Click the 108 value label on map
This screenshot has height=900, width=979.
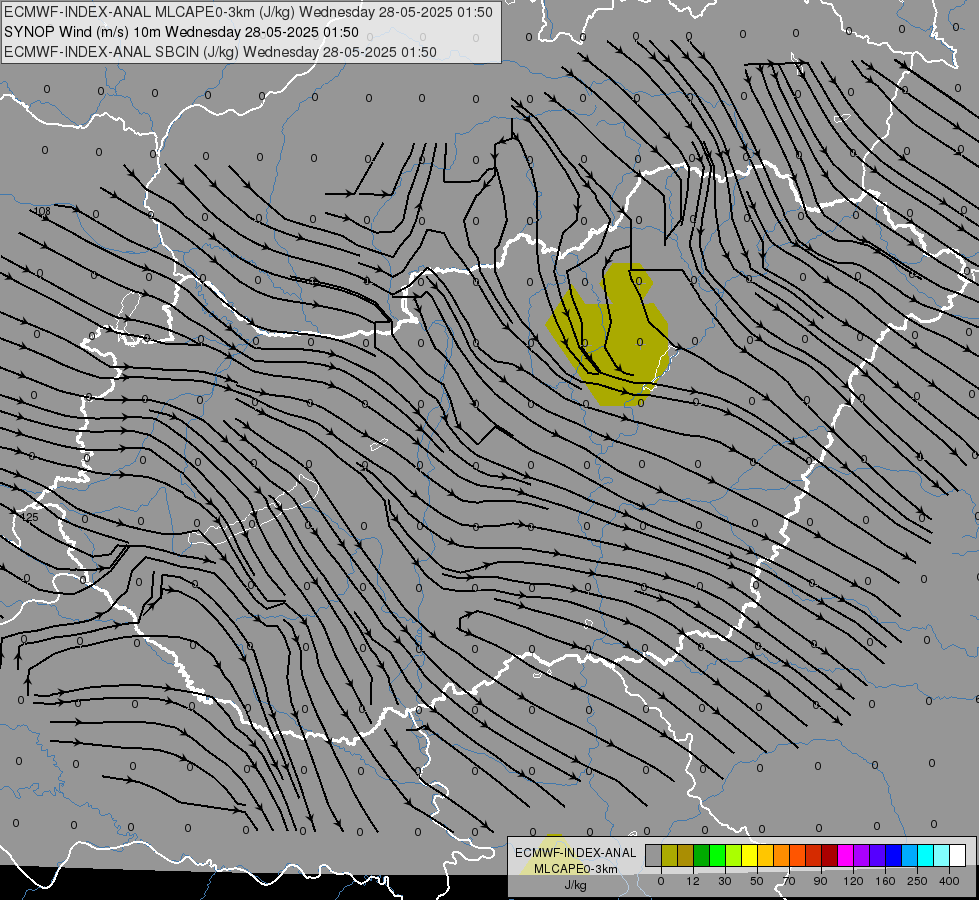[42, 211]
